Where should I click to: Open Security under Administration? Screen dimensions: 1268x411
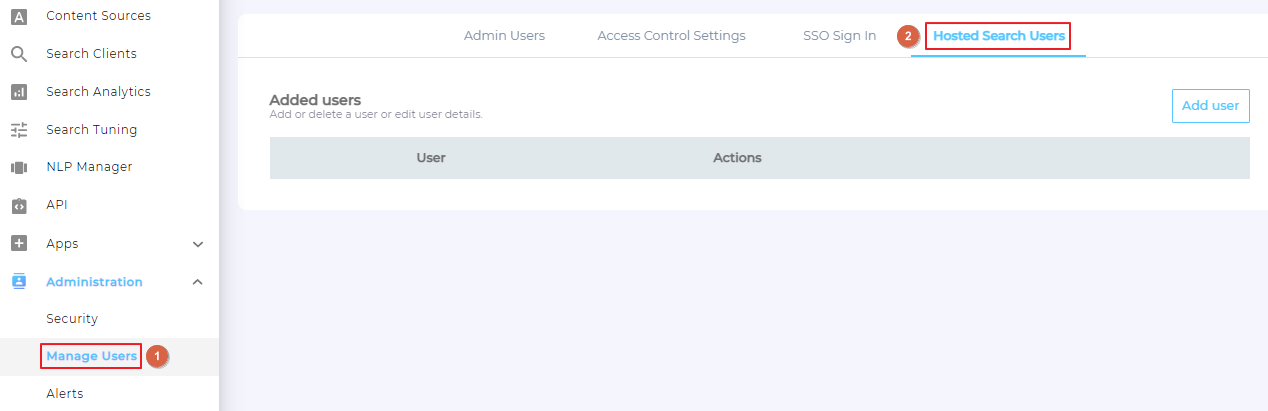coord(72,319)
